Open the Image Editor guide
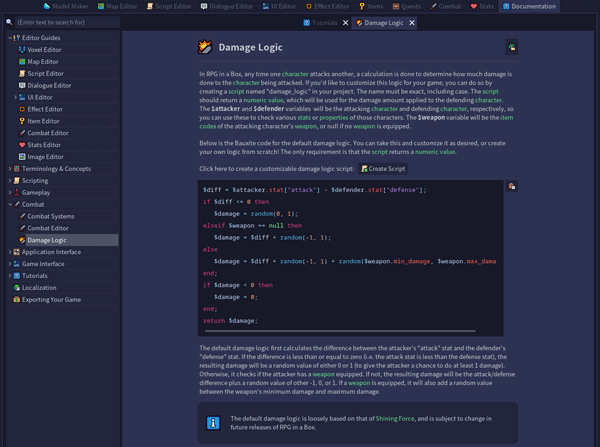Viewport: 600px width, 447px height. pyautogui.click(x=44, y=157)
